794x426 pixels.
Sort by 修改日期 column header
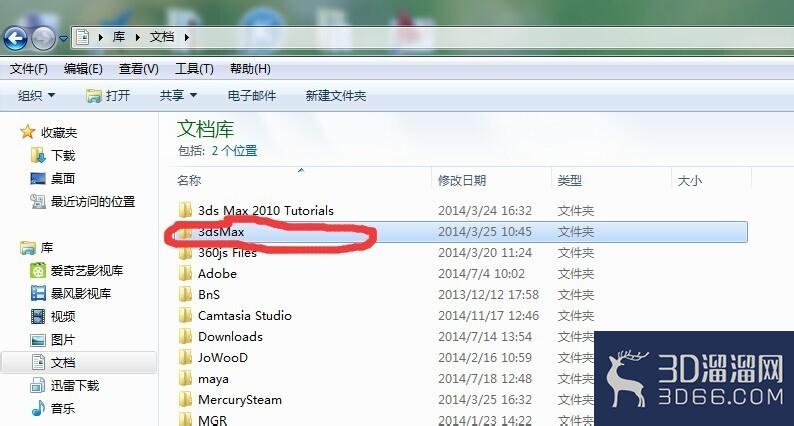pos(462,180)
